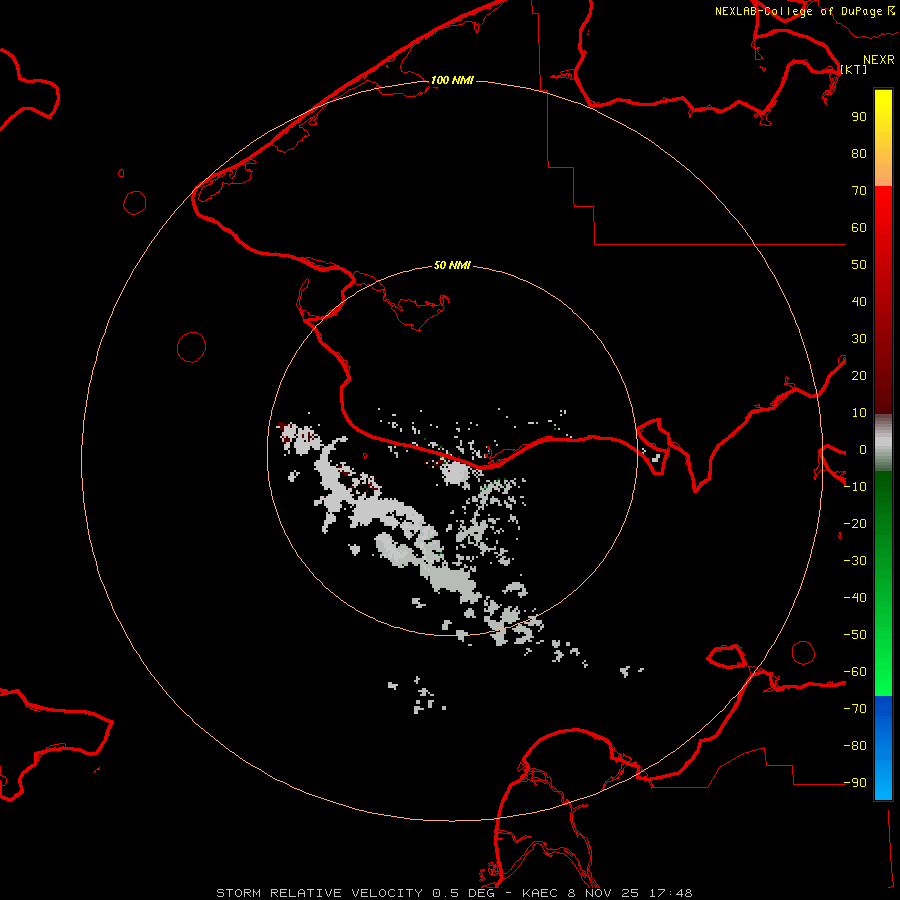
Task: Click the 40 value on velocity scale
Action: click(x=859, y=301)
